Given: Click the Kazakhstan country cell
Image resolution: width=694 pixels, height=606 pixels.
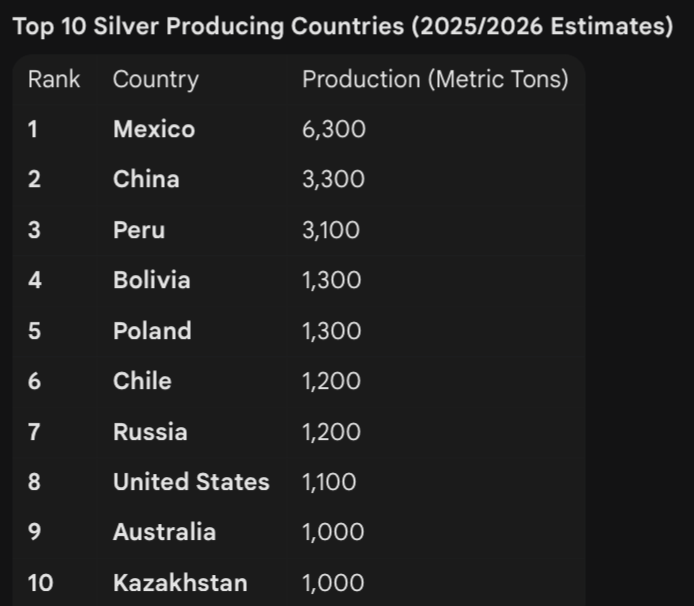Looking at the screenshot, I should pos(180,583).
